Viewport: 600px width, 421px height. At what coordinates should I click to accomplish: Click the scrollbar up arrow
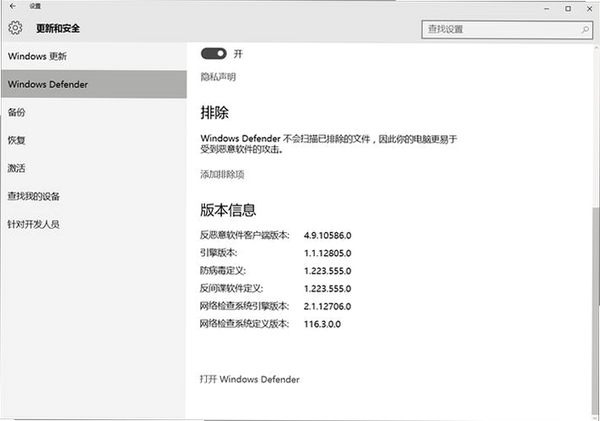click(596, 48)
